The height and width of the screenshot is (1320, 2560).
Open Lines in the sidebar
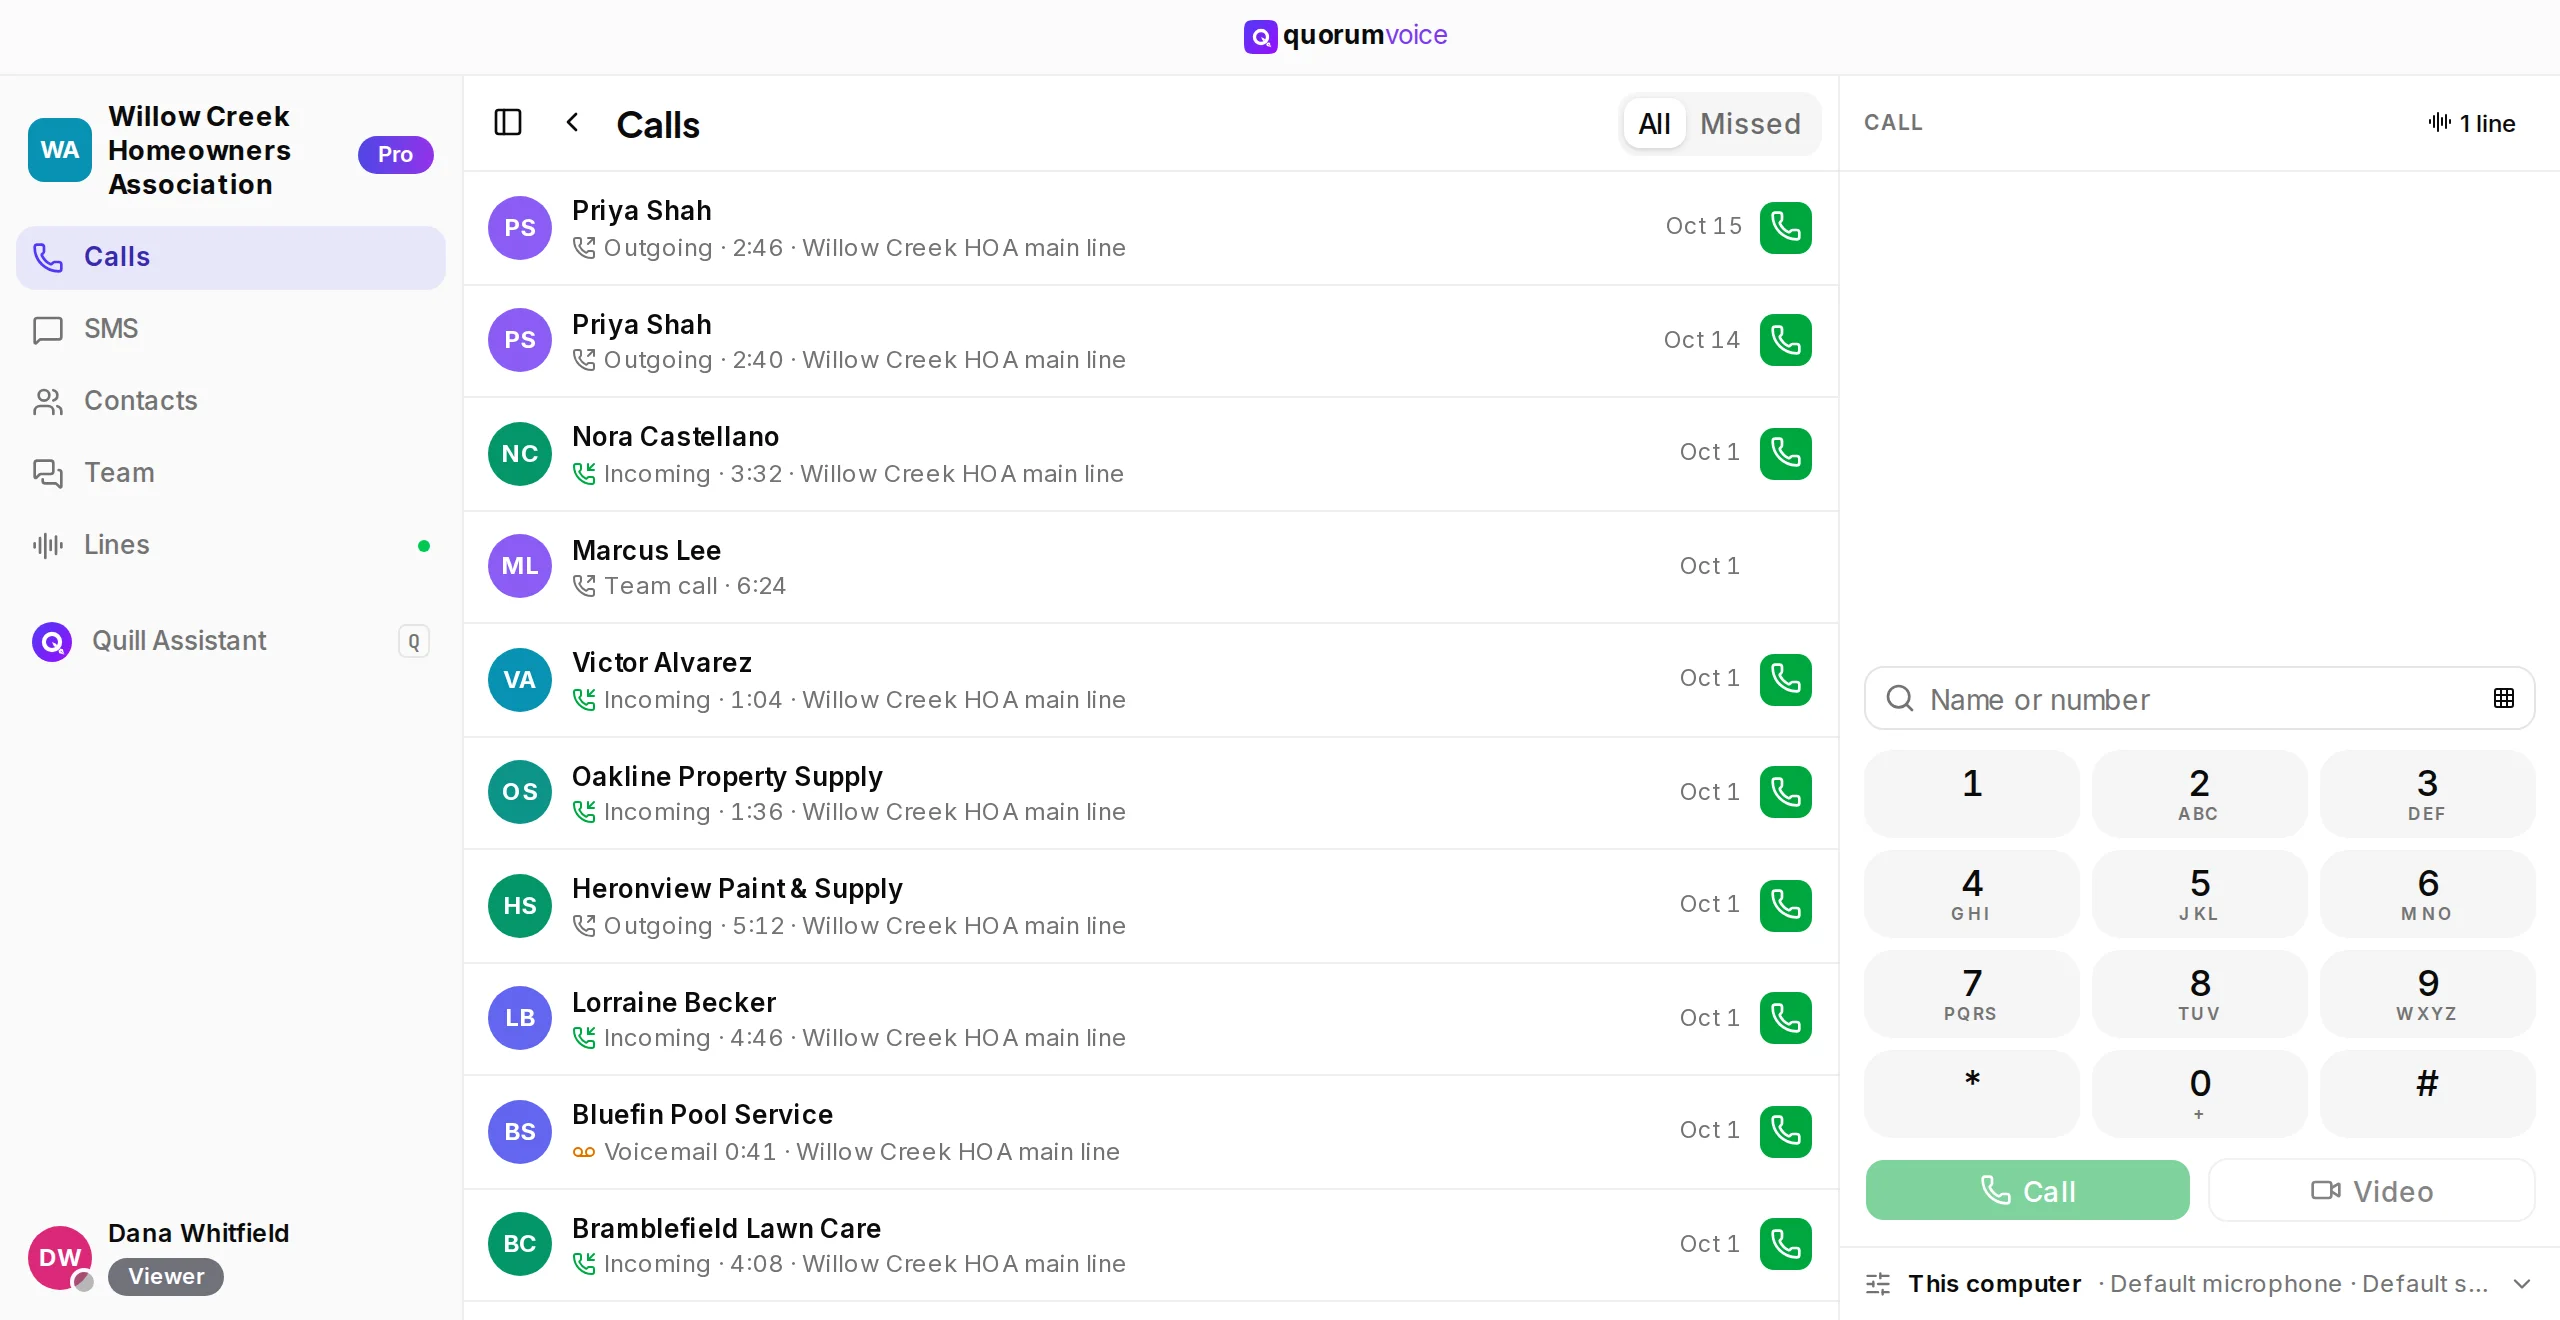tap(231, 545)
